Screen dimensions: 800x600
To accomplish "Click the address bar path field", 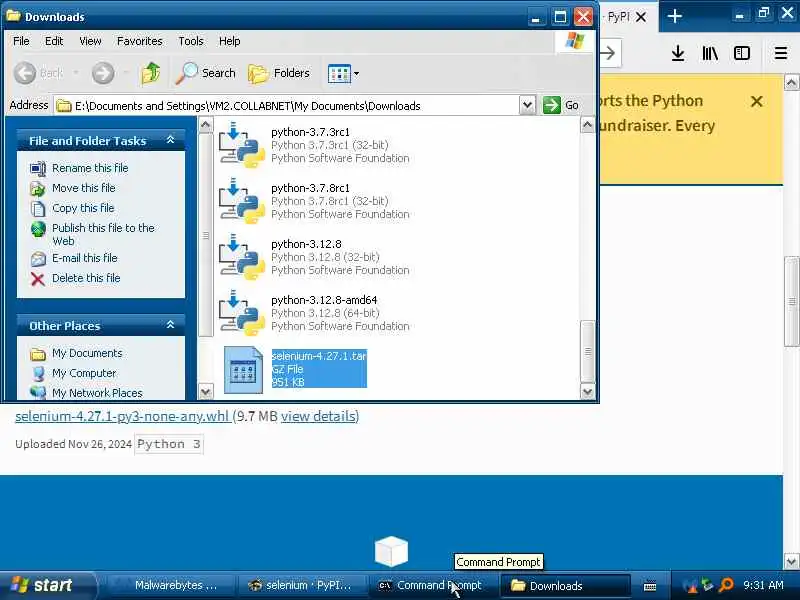I will 287,106.
